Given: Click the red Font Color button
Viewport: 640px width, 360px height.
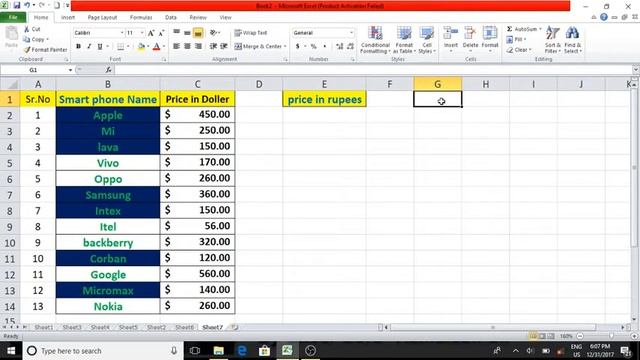Looking at the screenshot, I should pyautogui.click(x=156, y=47).
